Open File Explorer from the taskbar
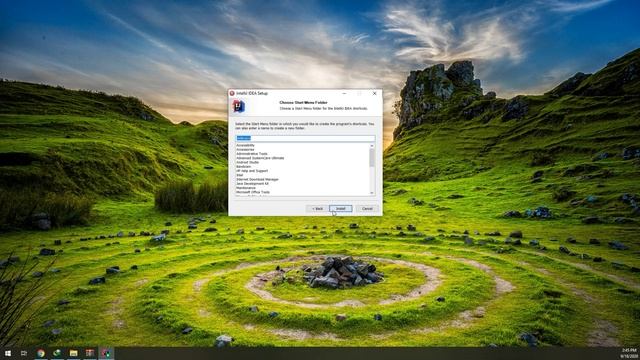The height and width of the screenshot is (360, 640). click(x=73, y=353)
